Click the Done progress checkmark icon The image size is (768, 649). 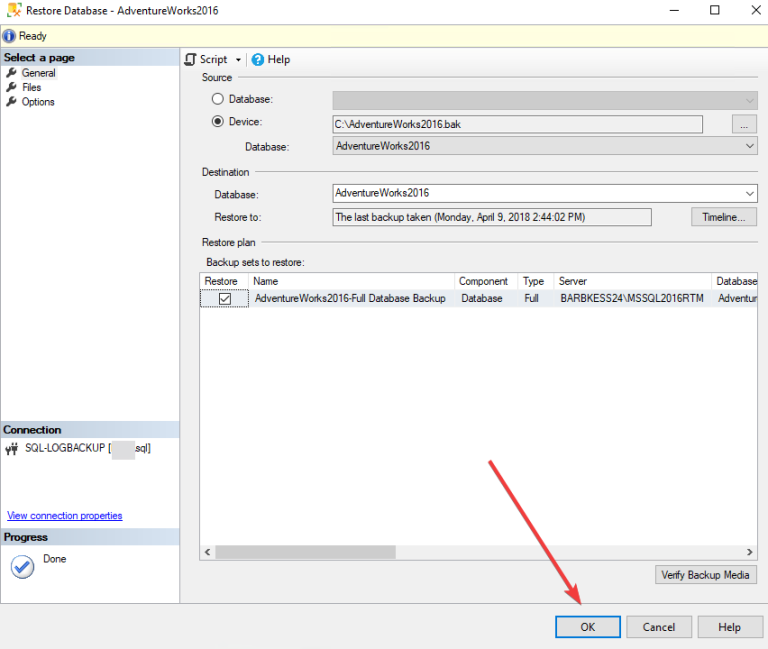23,567
